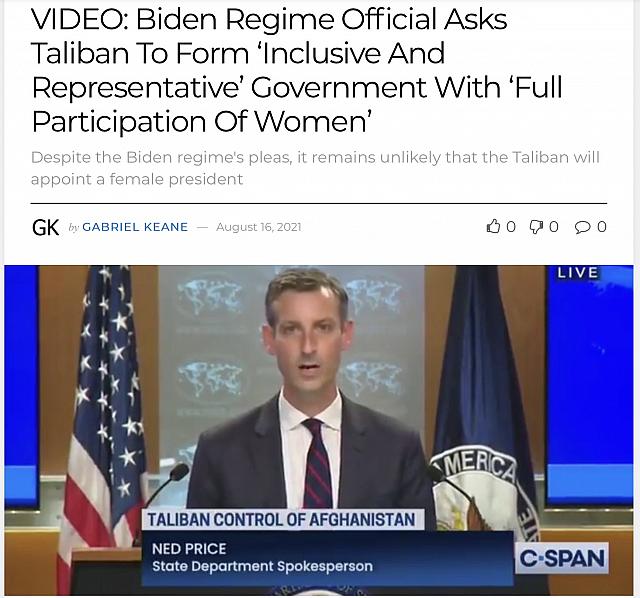Click the gray article subtitle text
640x598 pixels.
point(315,168)
